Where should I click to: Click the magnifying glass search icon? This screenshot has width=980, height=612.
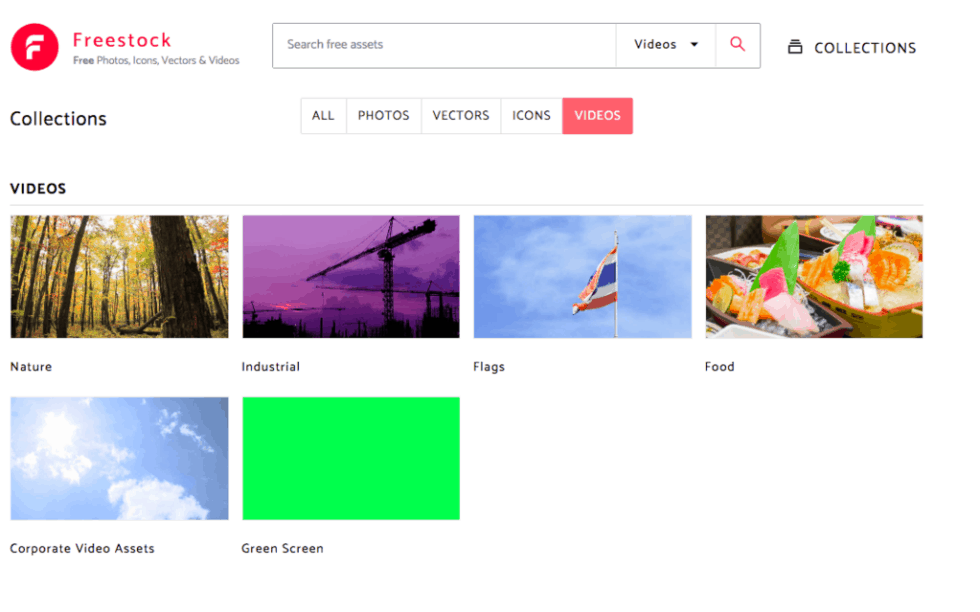coord(737,45)
